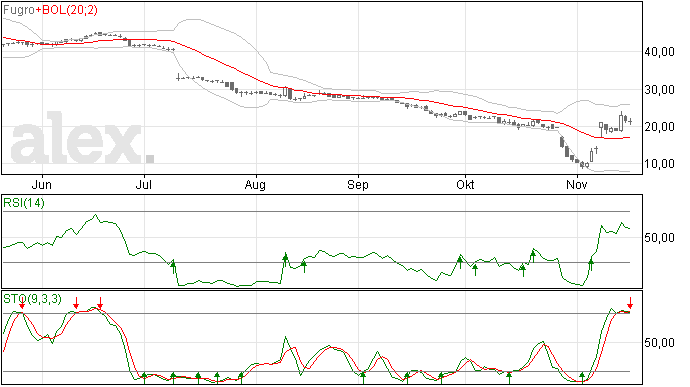The image size is (690, 387).
Task: Click the Fugro chart title
Action: [19, 10]
